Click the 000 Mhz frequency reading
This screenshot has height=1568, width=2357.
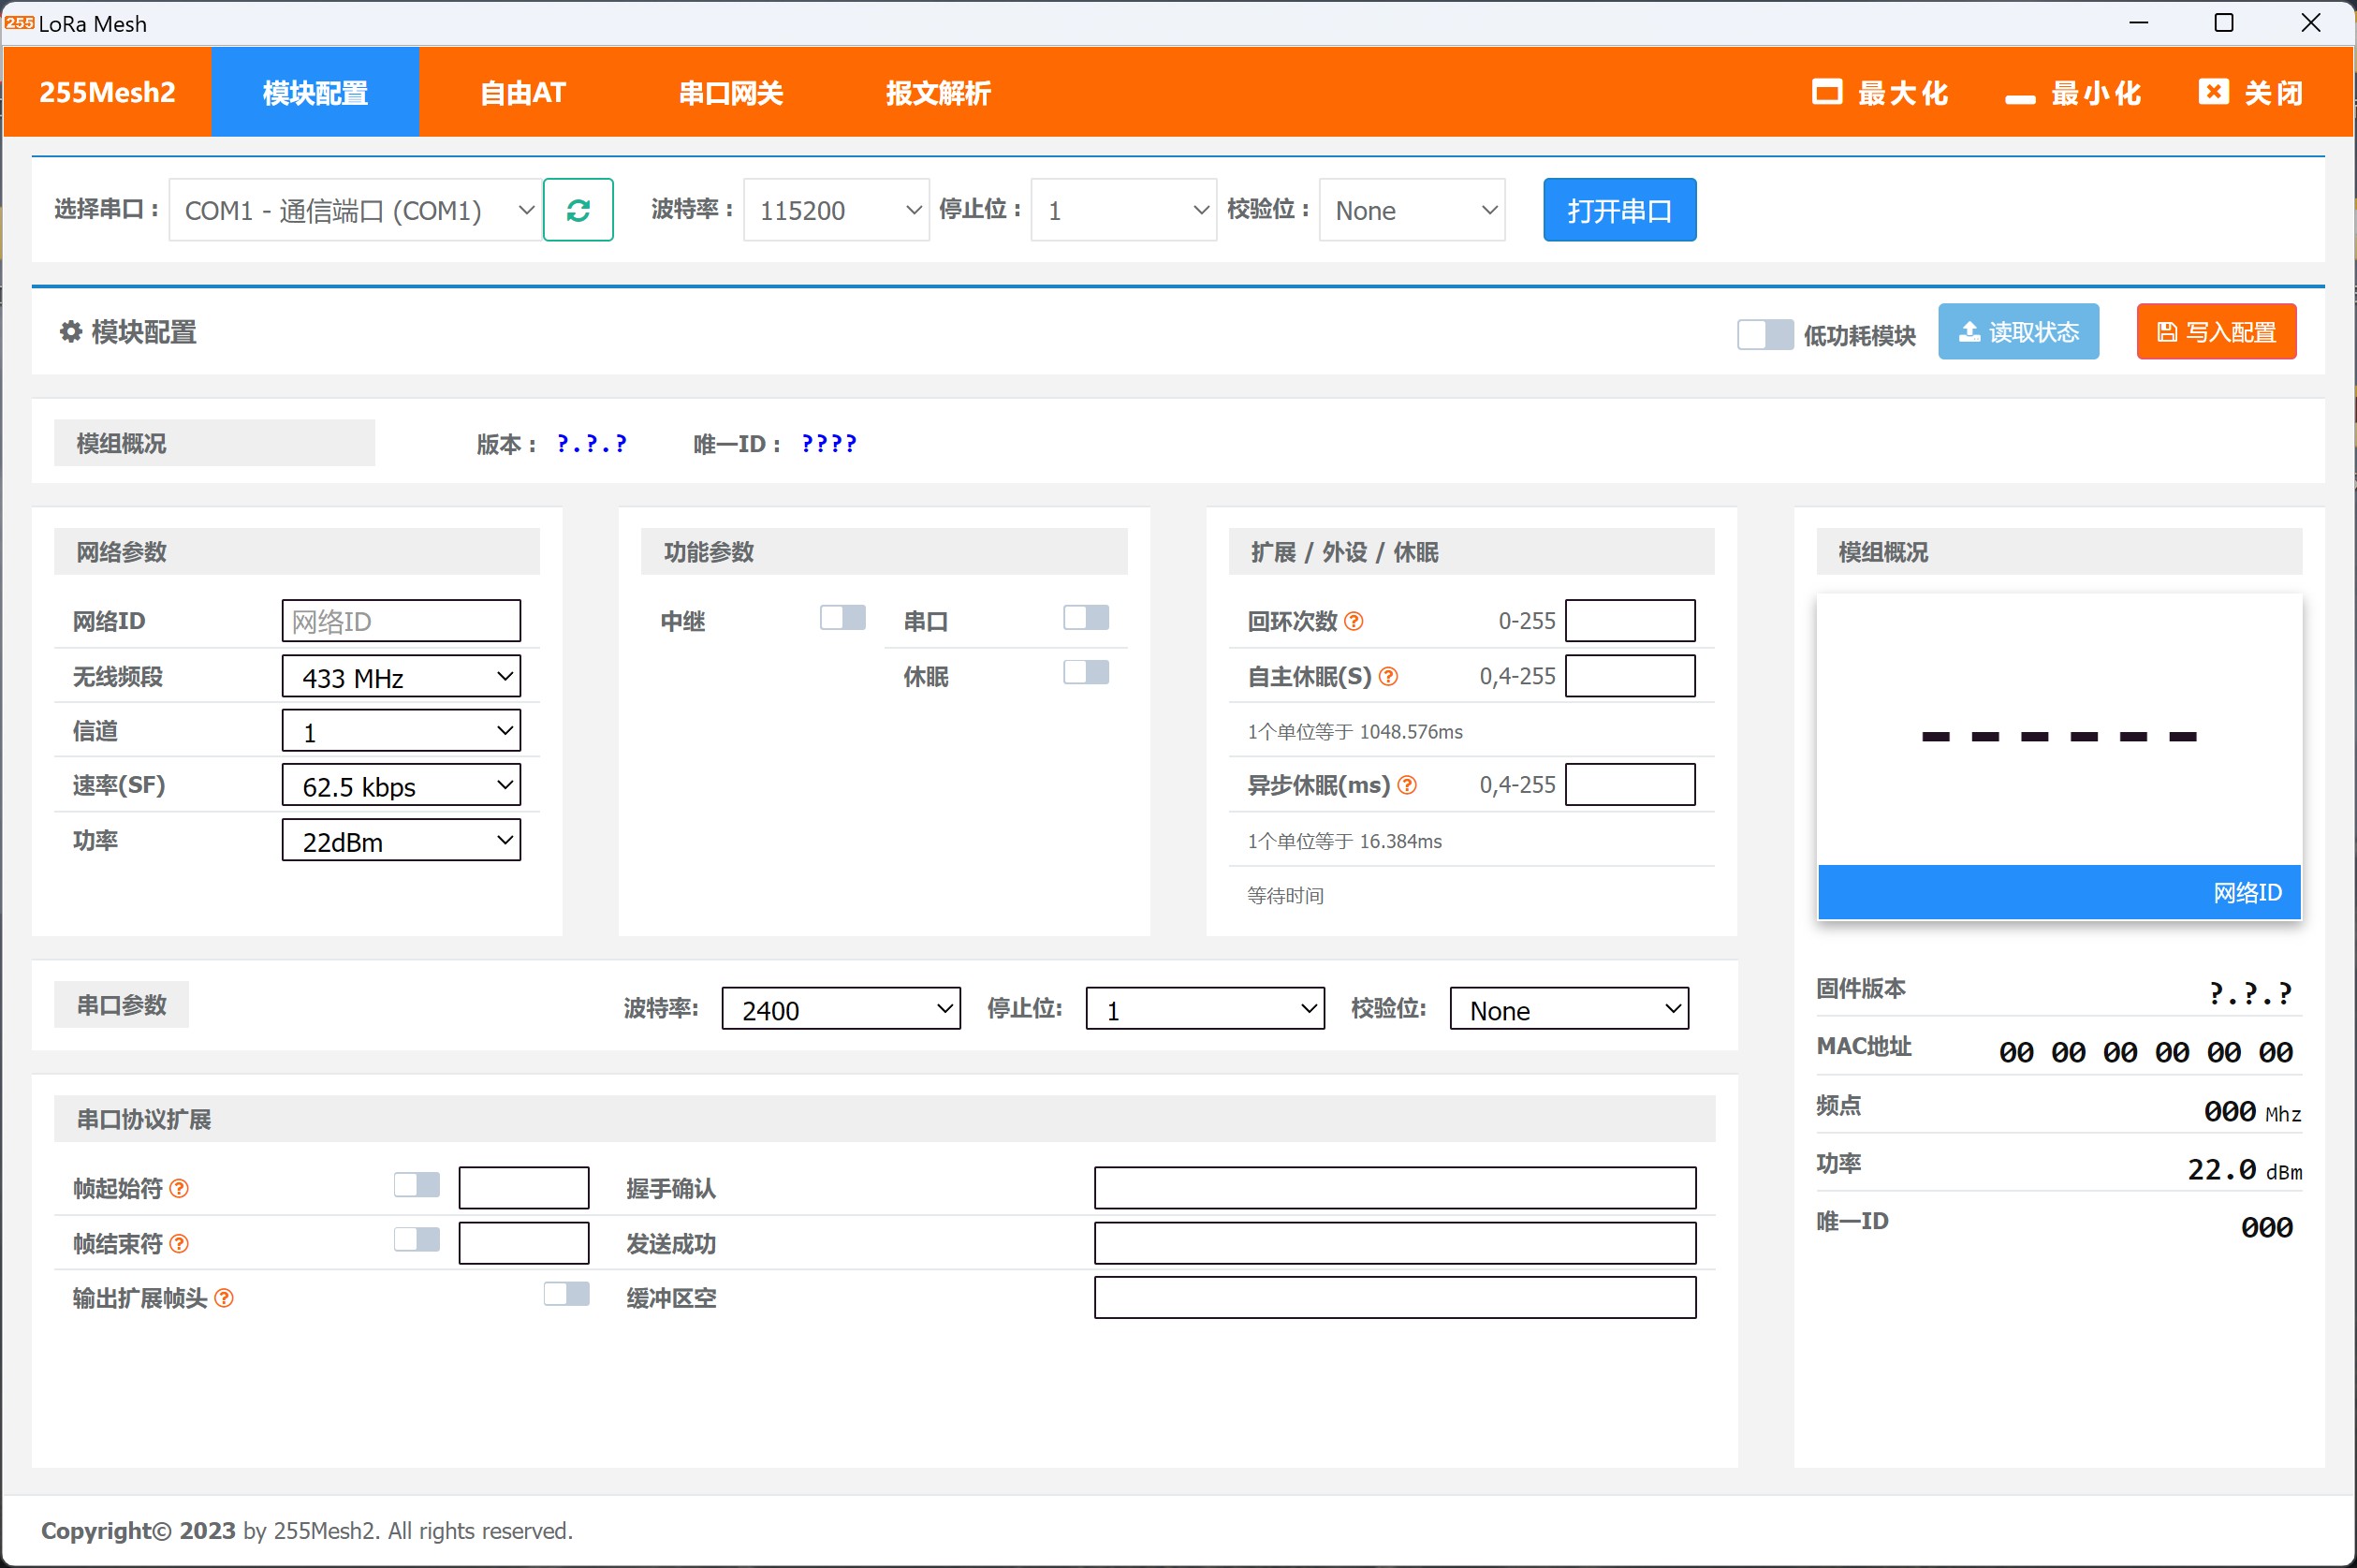[2252, 1111]
